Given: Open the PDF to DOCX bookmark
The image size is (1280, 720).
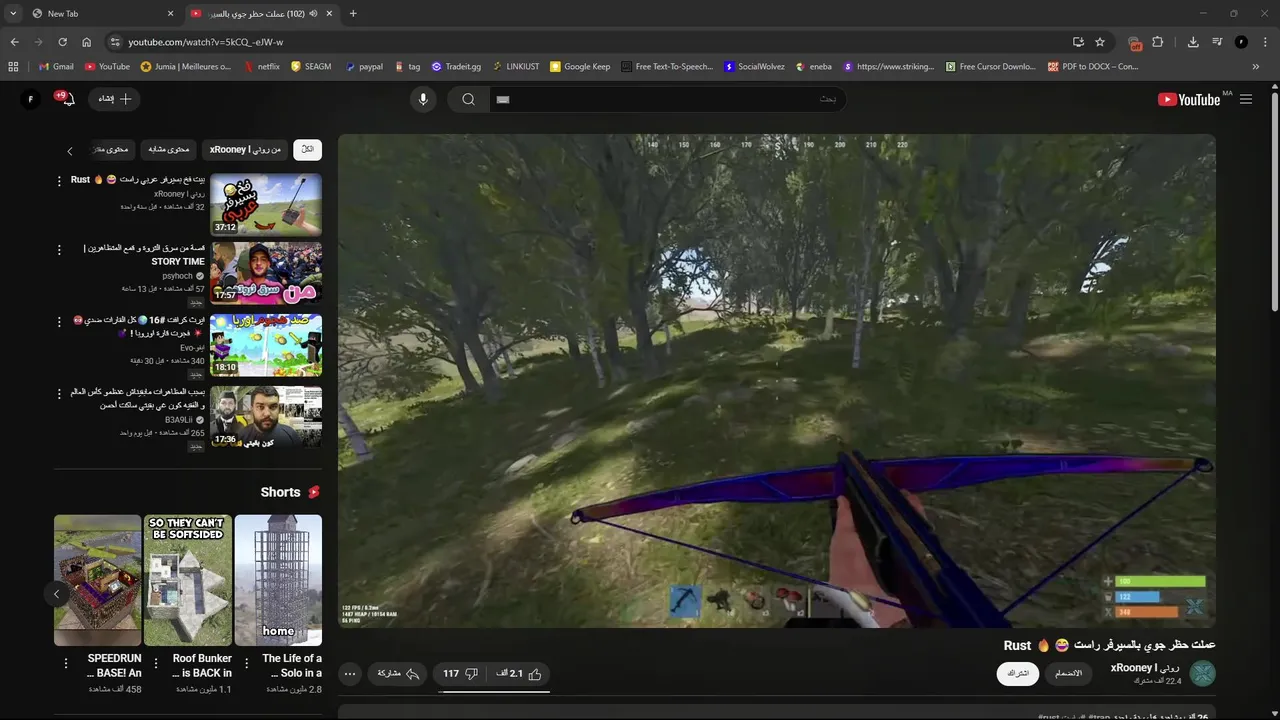Looking at the screenshot, I should pos(1093,67).
